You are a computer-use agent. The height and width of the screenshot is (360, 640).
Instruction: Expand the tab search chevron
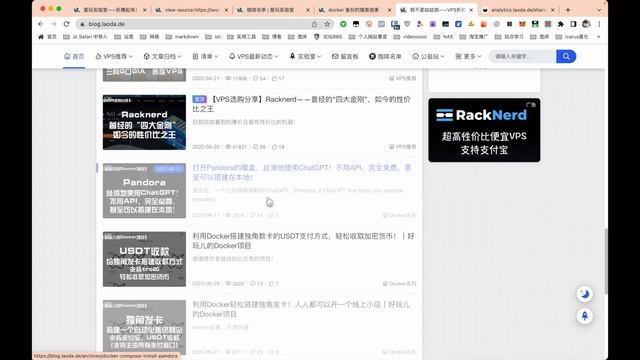[599, 9]
